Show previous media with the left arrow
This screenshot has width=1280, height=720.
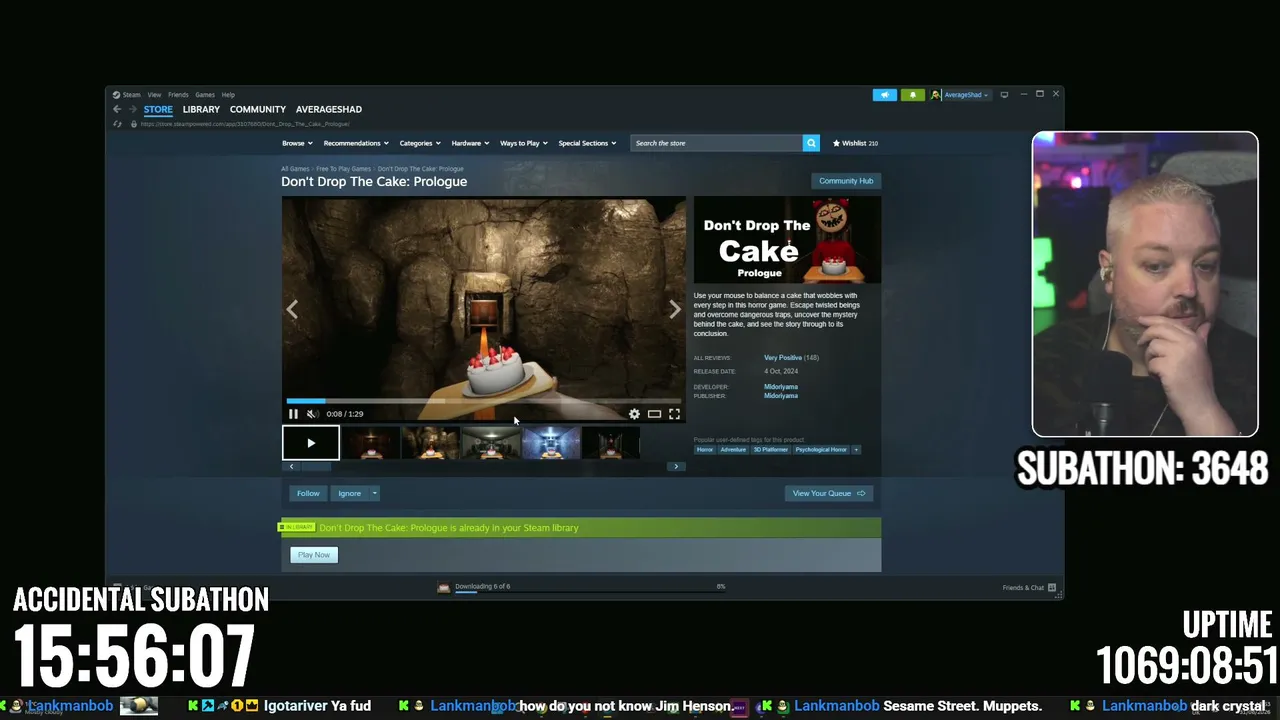[292, 310]
